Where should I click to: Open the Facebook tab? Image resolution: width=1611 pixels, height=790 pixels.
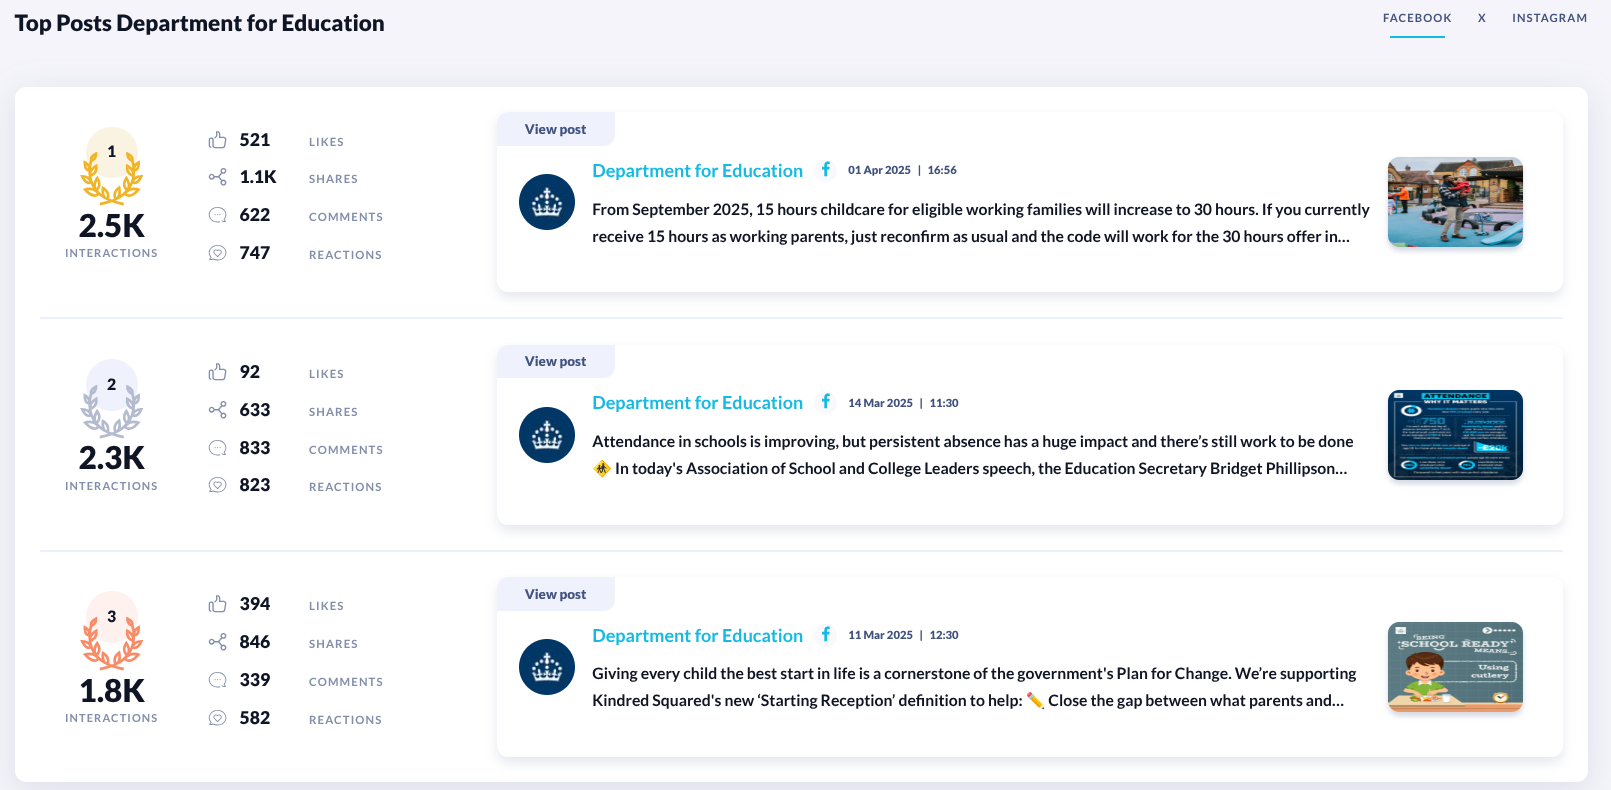[x=1417, y=18]
